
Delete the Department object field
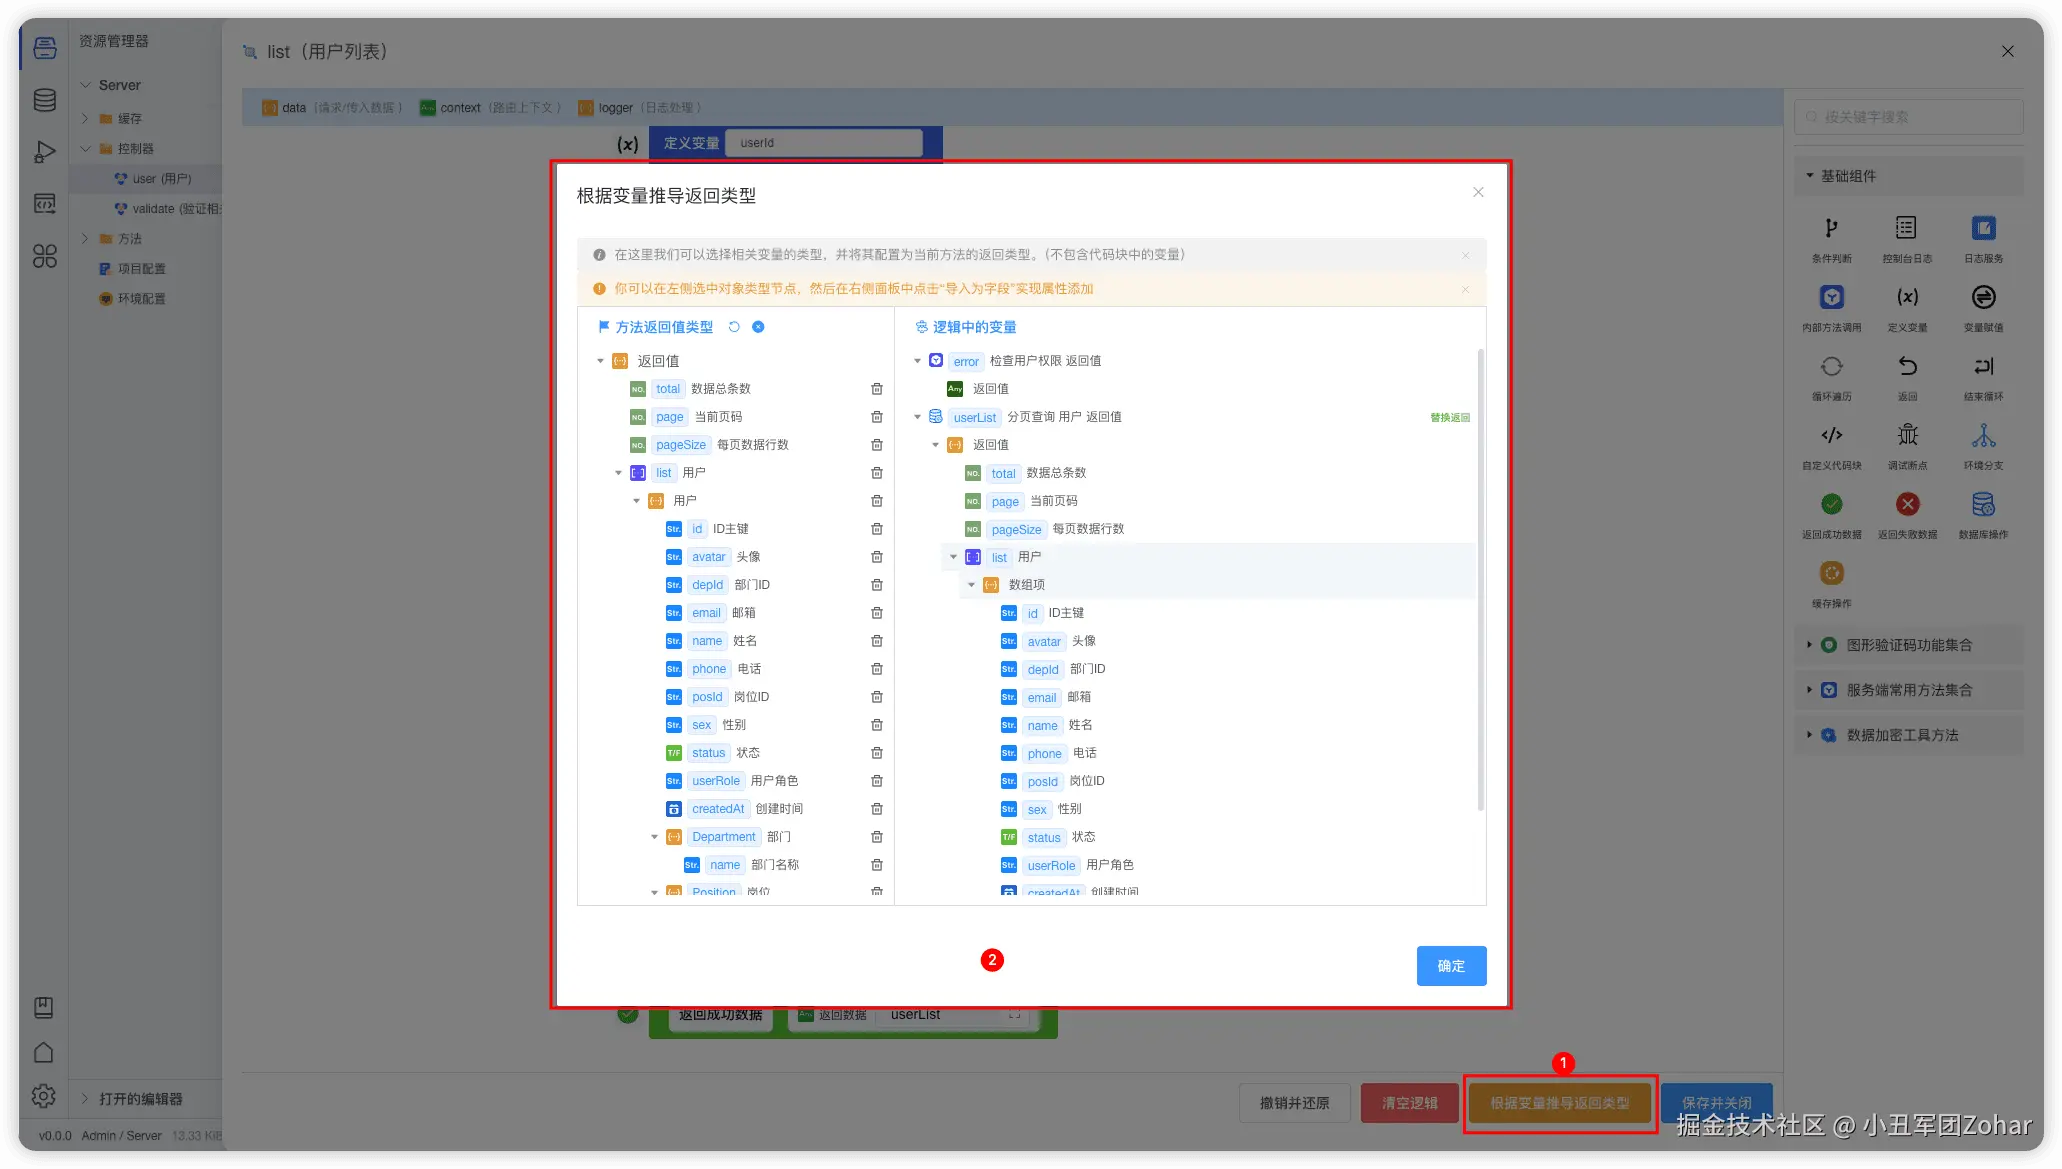pyautogui.click(x=877, y=837)
